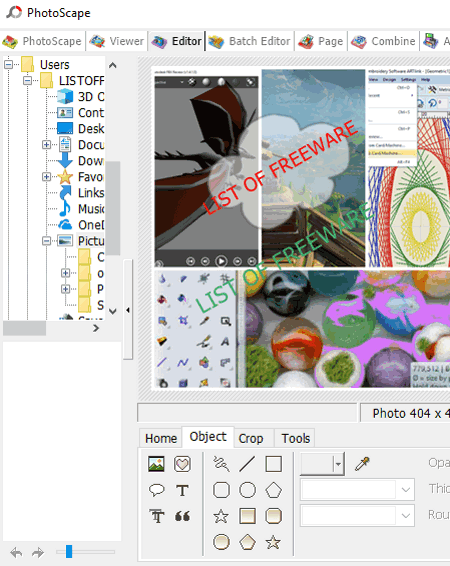Adjust the thumbnail size slider

tap(69, 552)
